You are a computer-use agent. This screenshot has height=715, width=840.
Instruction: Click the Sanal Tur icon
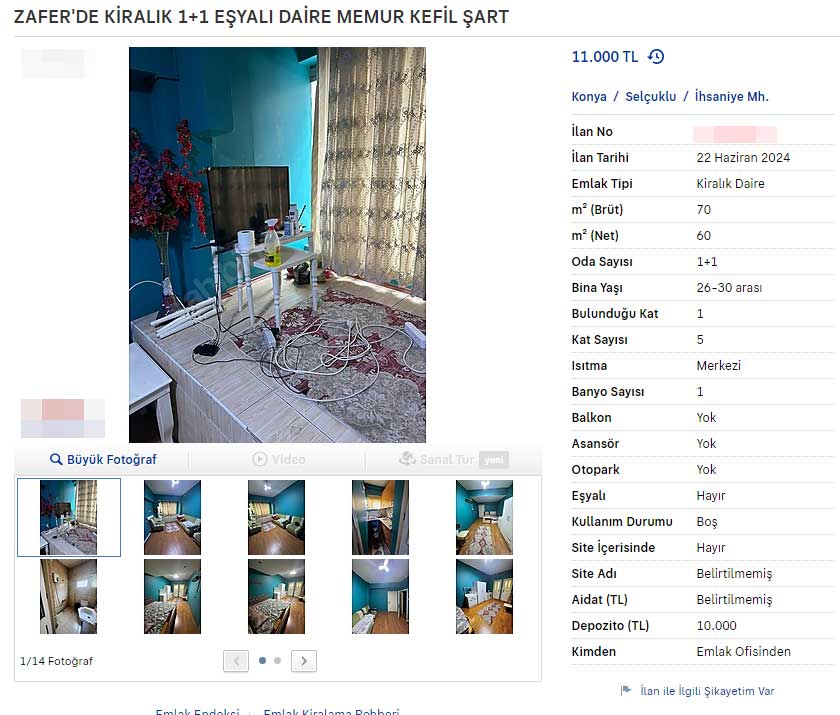(x=408, y=458)
